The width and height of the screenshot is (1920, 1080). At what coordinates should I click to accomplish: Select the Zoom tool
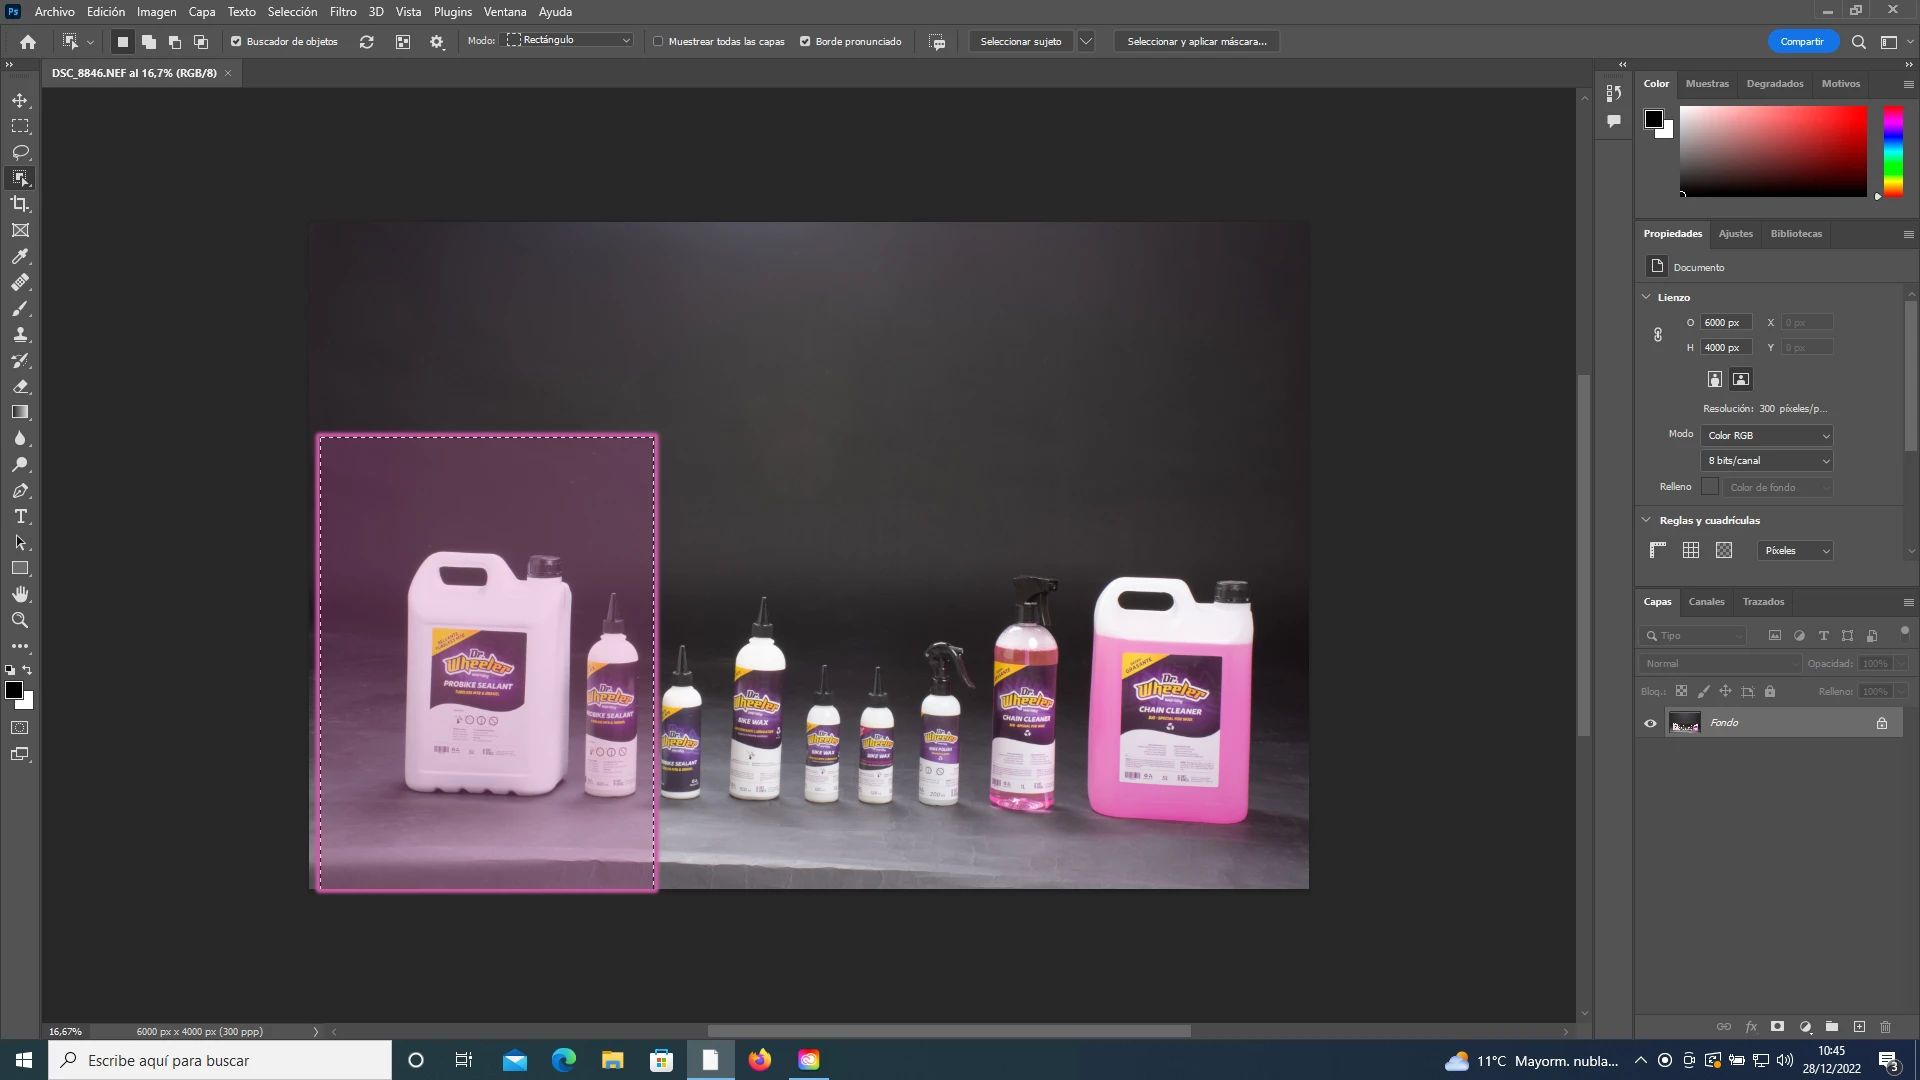[20, 620]
